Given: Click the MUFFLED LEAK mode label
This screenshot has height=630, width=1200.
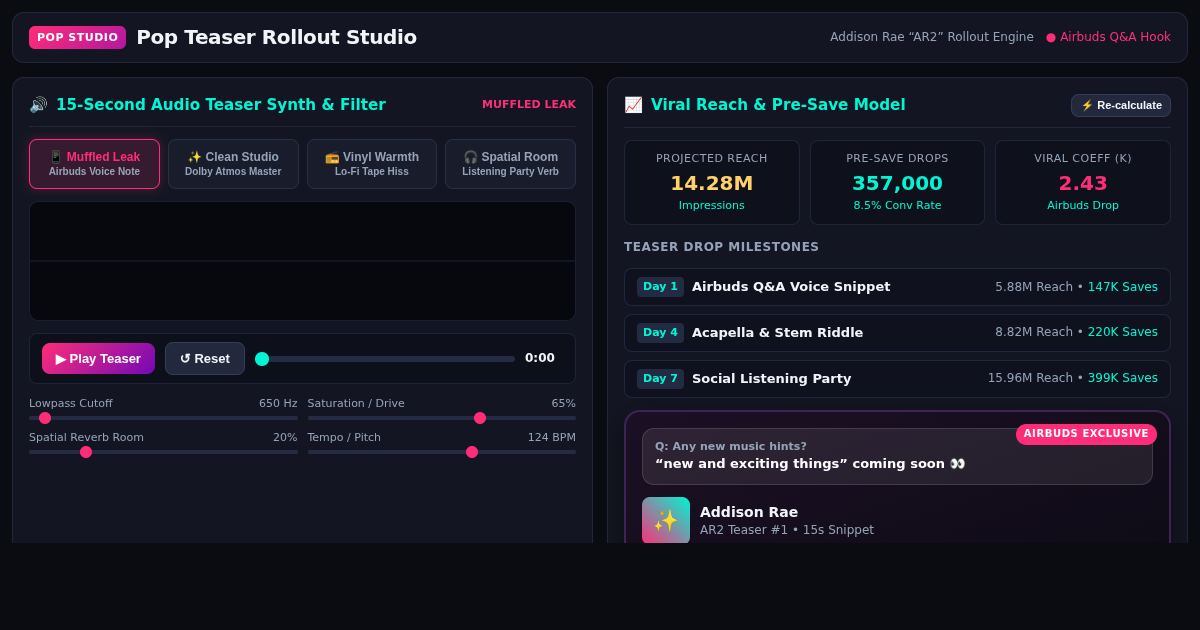Looking at the screenshot, I should pos(529,105).
